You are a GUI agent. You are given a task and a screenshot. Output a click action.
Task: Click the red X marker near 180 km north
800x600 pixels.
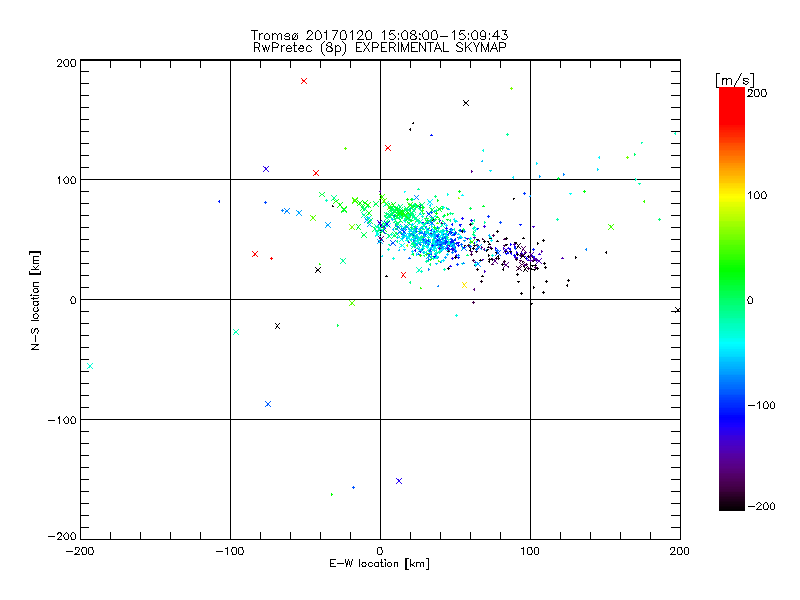(x=304, y=81)
